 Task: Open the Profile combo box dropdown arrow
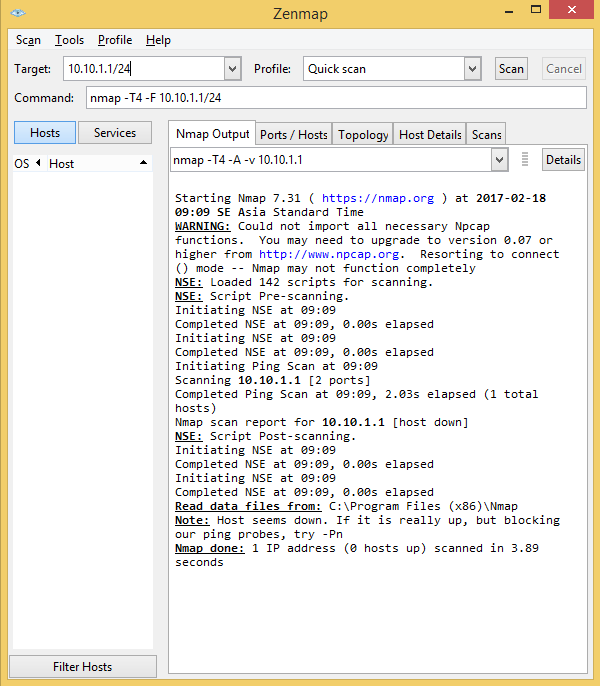tap(472, 69)
